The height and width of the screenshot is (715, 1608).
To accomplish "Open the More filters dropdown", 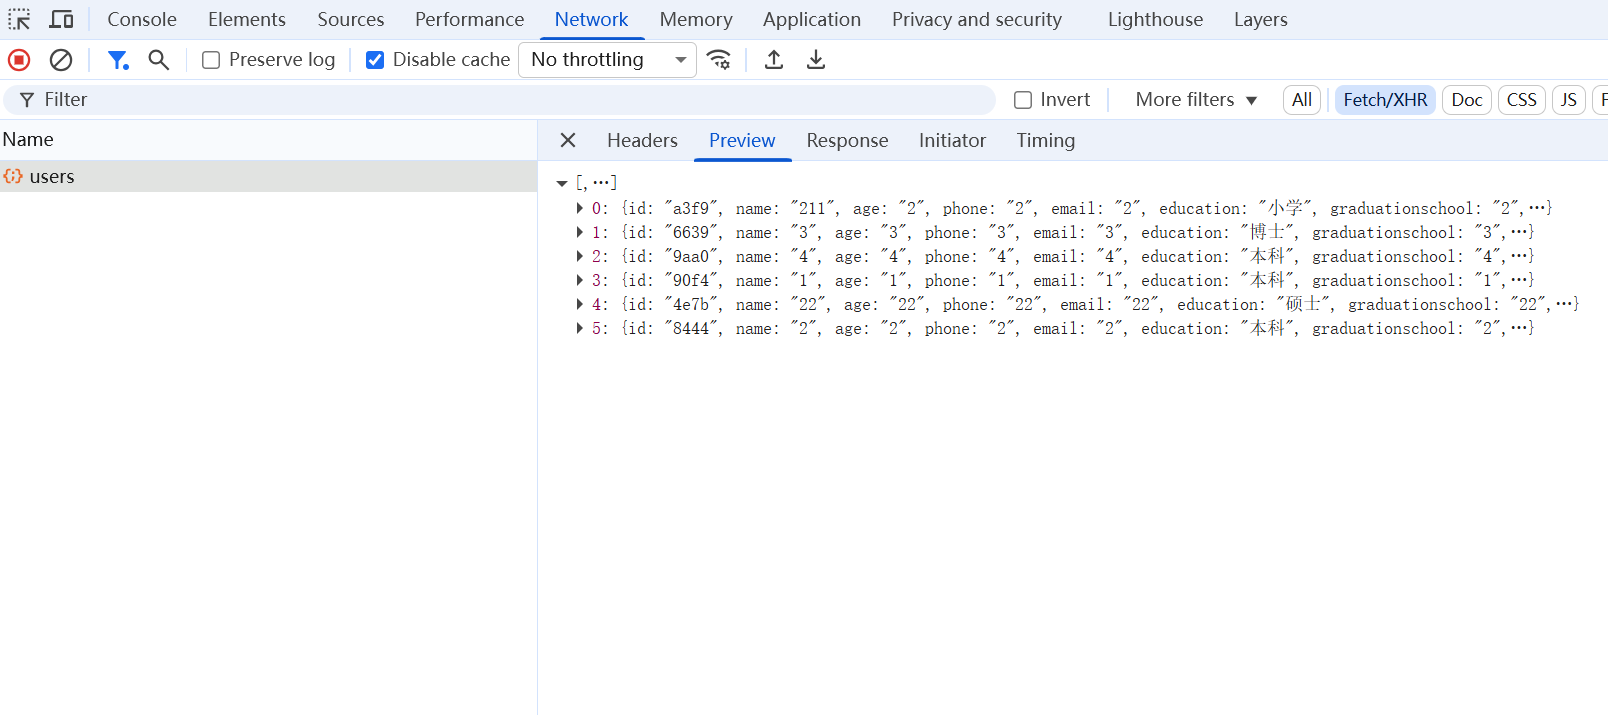I will [1196, 100].
